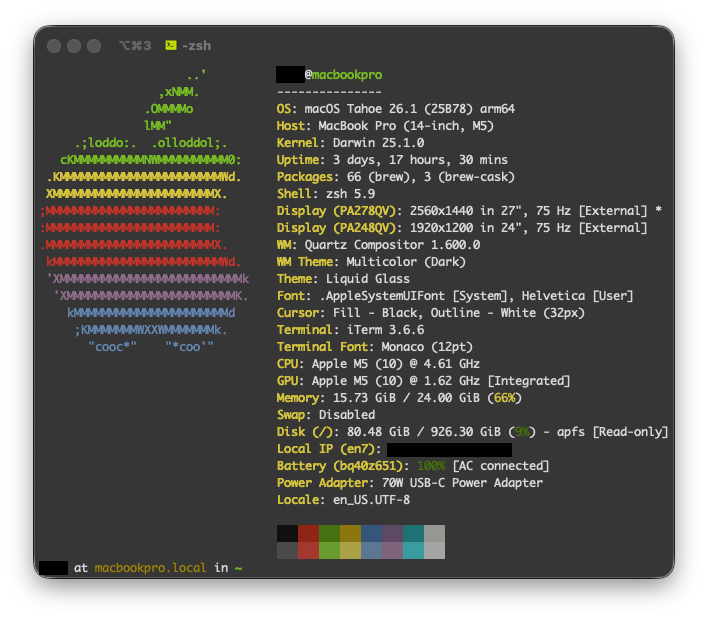
Task: Click the dark blue swatch in top row
Action: [x=372, y=533]
